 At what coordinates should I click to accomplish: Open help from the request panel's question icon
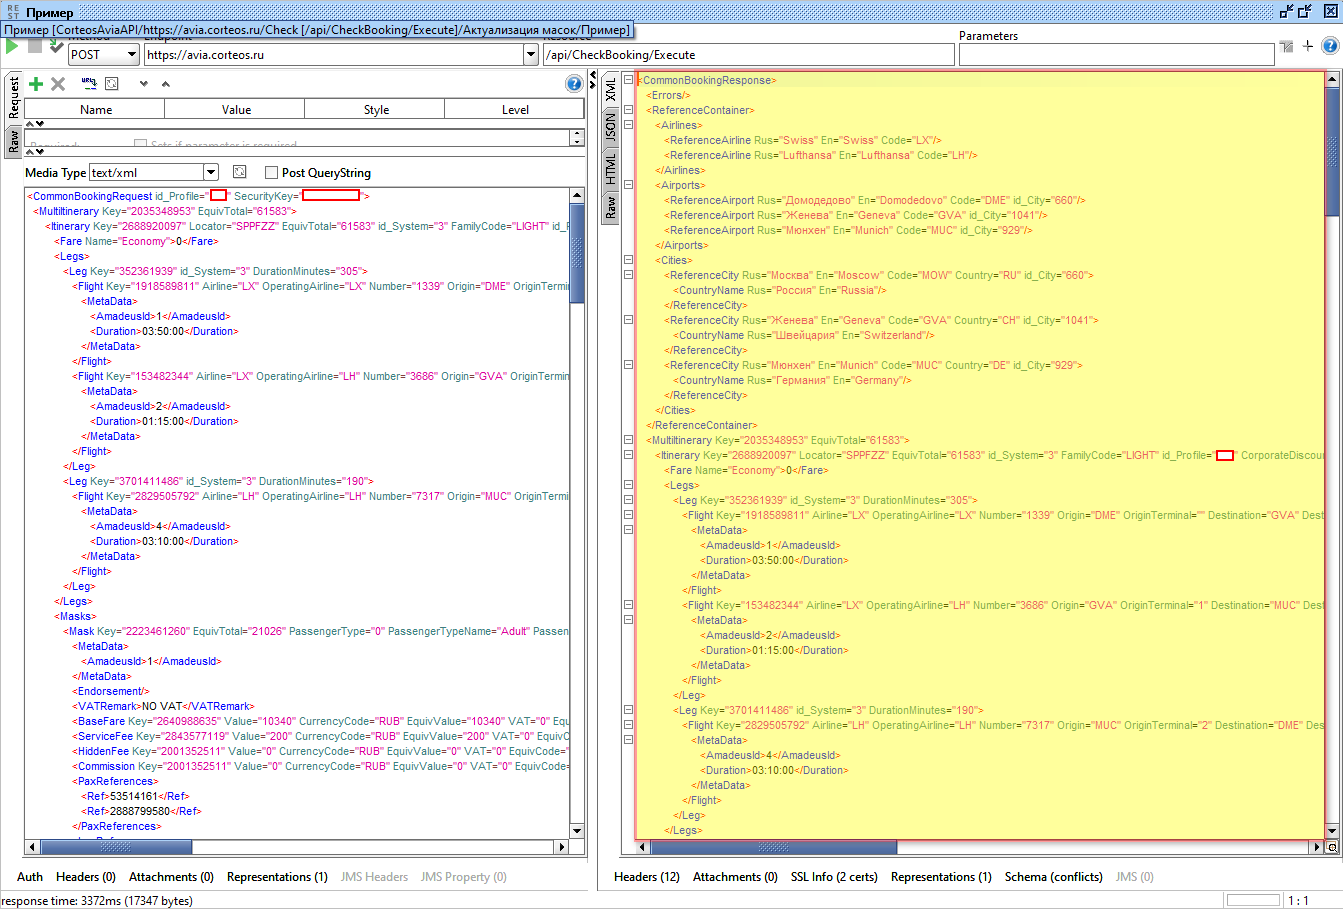point(574,84)
